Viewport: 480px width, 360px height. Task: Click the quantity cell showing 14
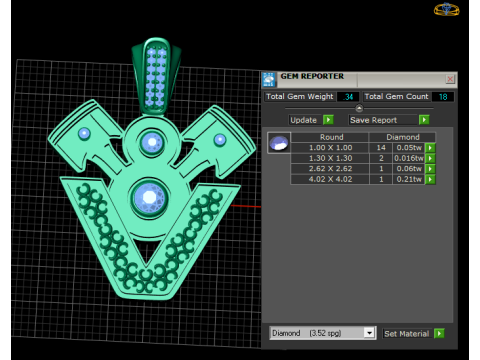point(381,148)
